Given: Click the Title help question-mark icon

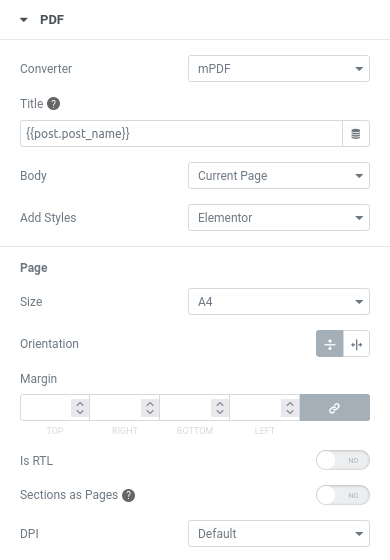Looking at the screenshot, I should tap(54, 104).
